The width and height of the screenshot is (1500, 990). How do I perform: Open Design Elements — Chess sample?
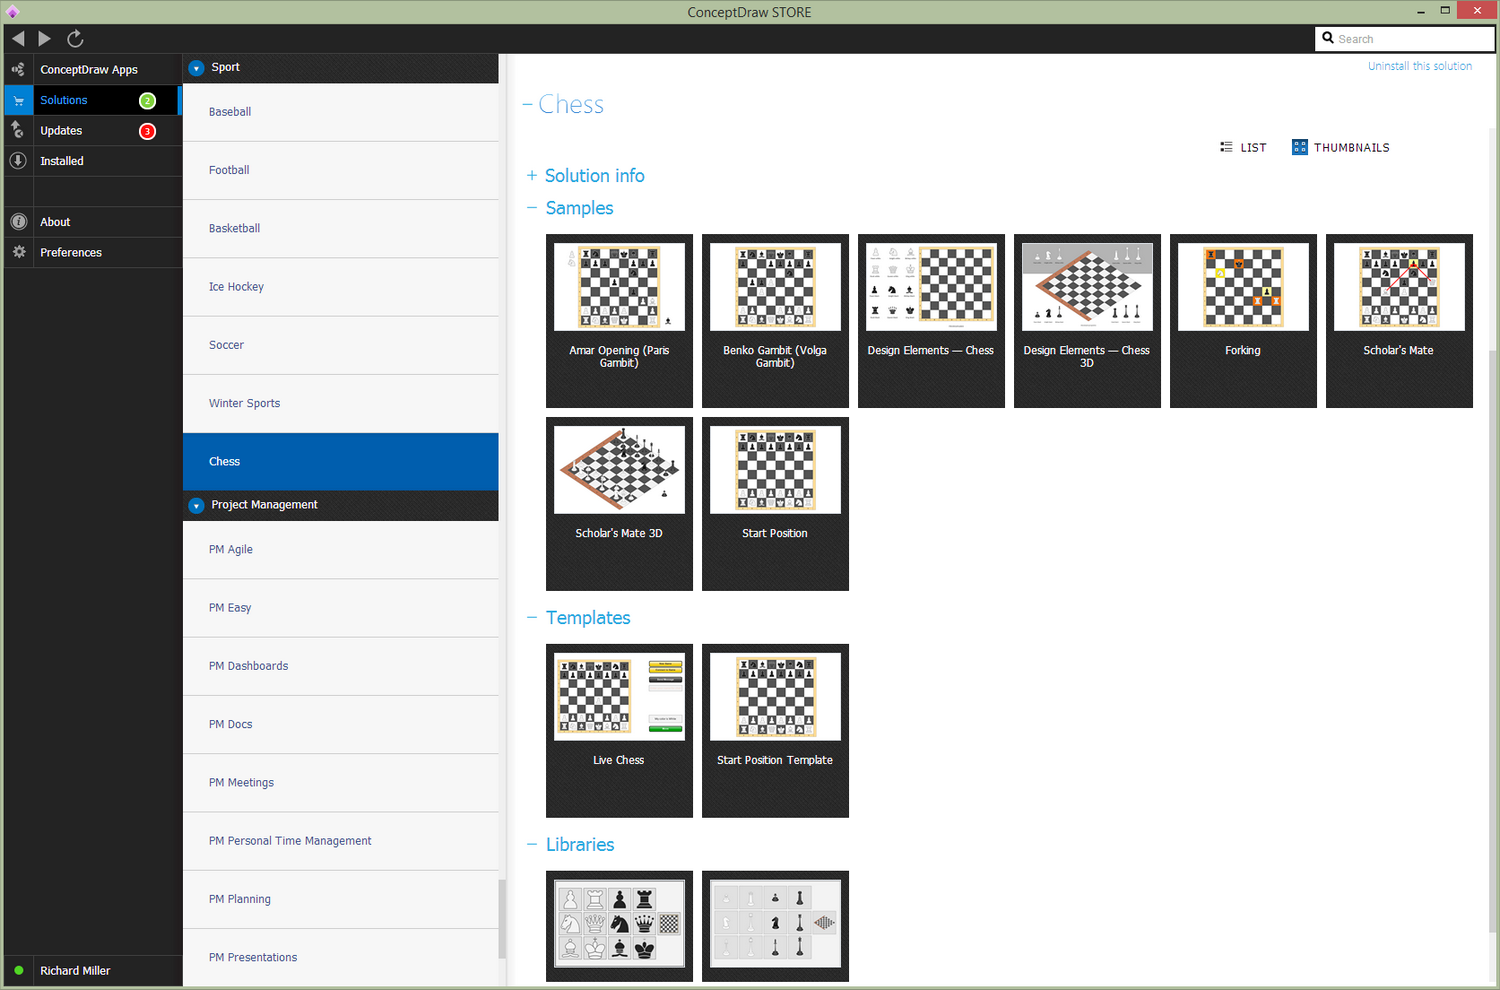point(931,320)
